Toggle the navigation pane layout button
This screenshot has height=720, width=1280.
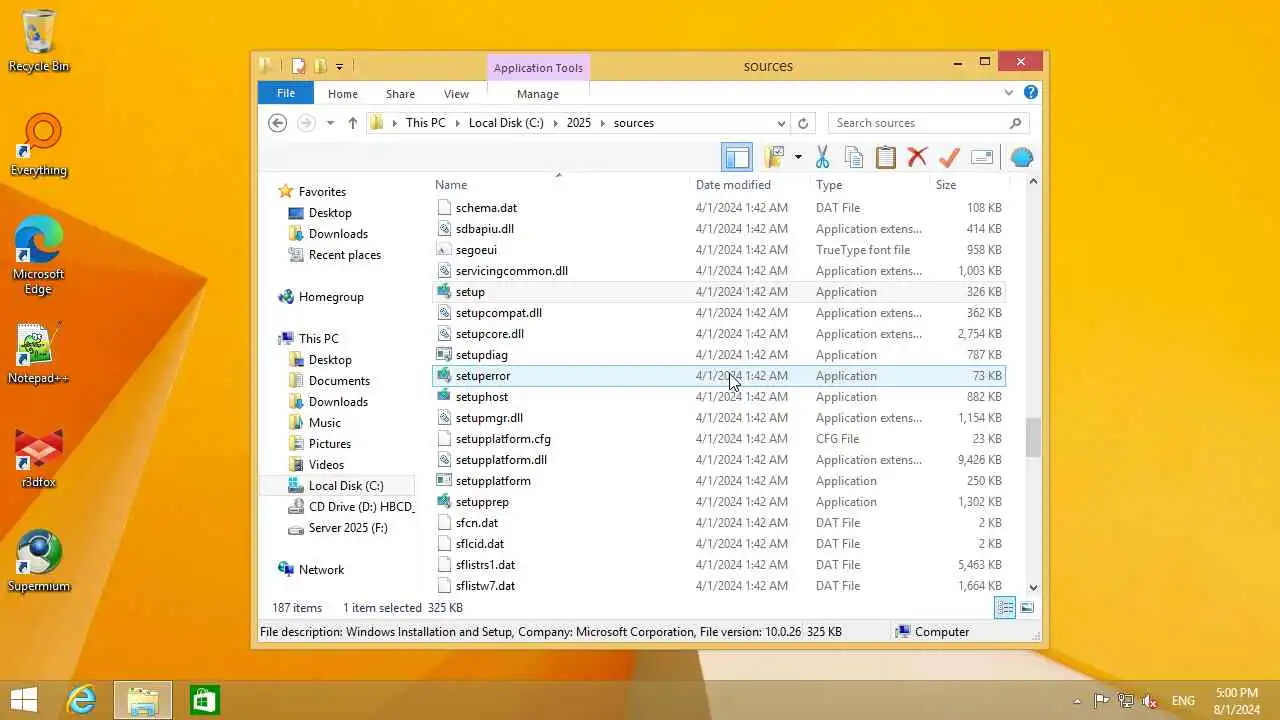tap(737, 157)
